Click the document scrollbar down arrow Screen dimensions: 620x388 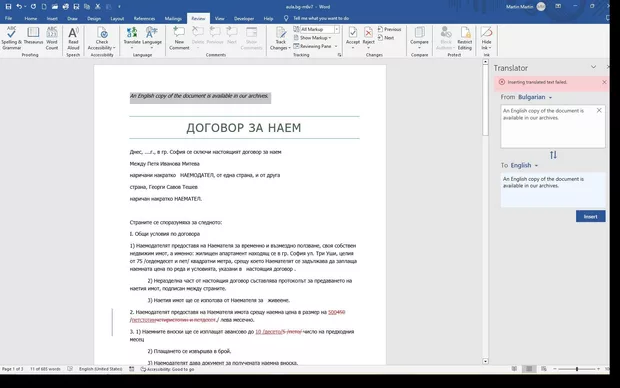point(486,361)
